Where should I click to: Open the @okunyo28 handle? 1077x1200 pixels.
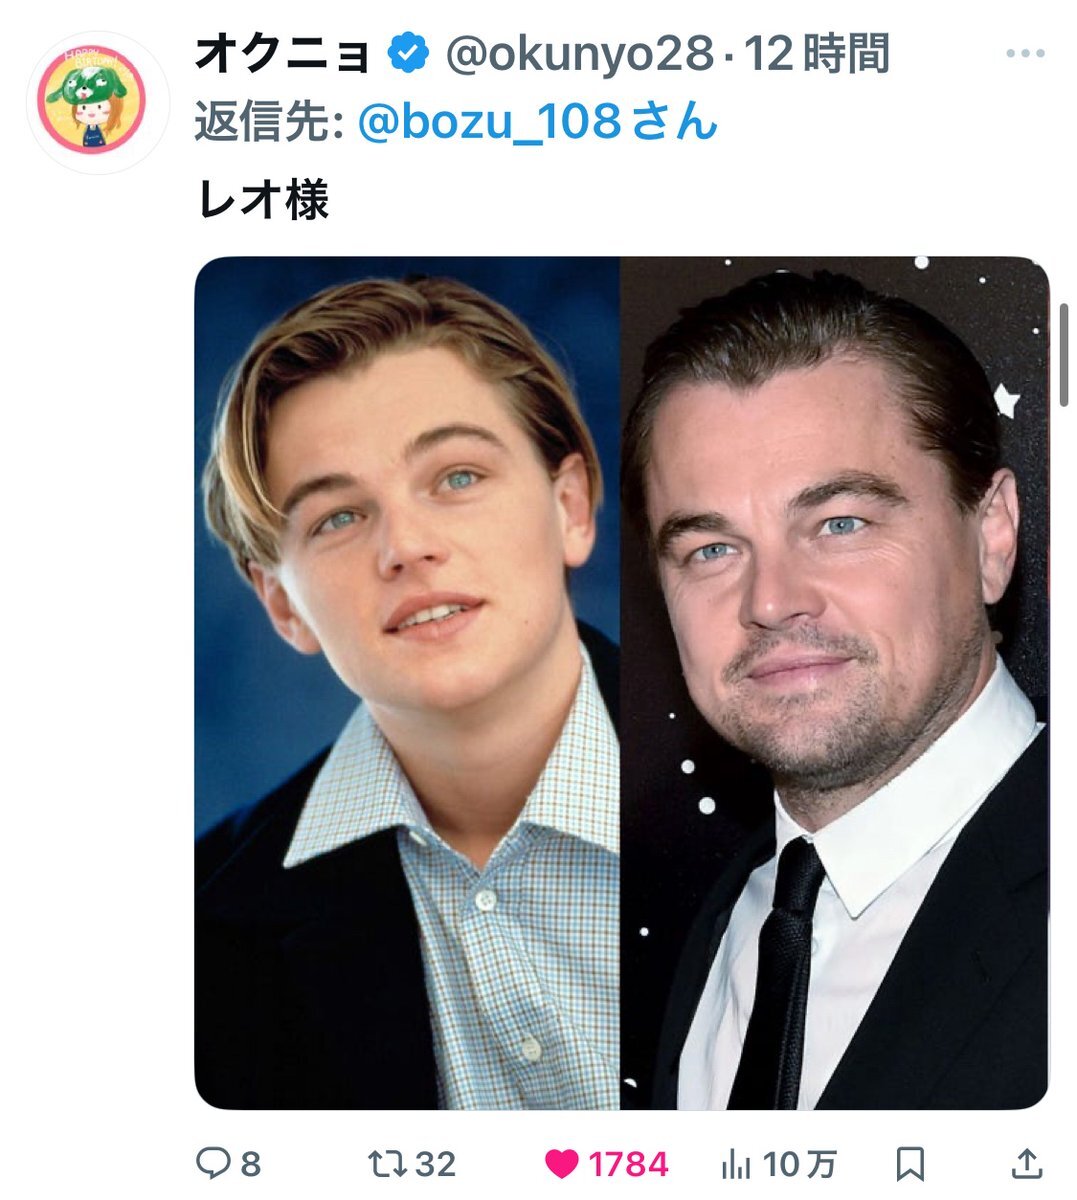coord(578,55)
